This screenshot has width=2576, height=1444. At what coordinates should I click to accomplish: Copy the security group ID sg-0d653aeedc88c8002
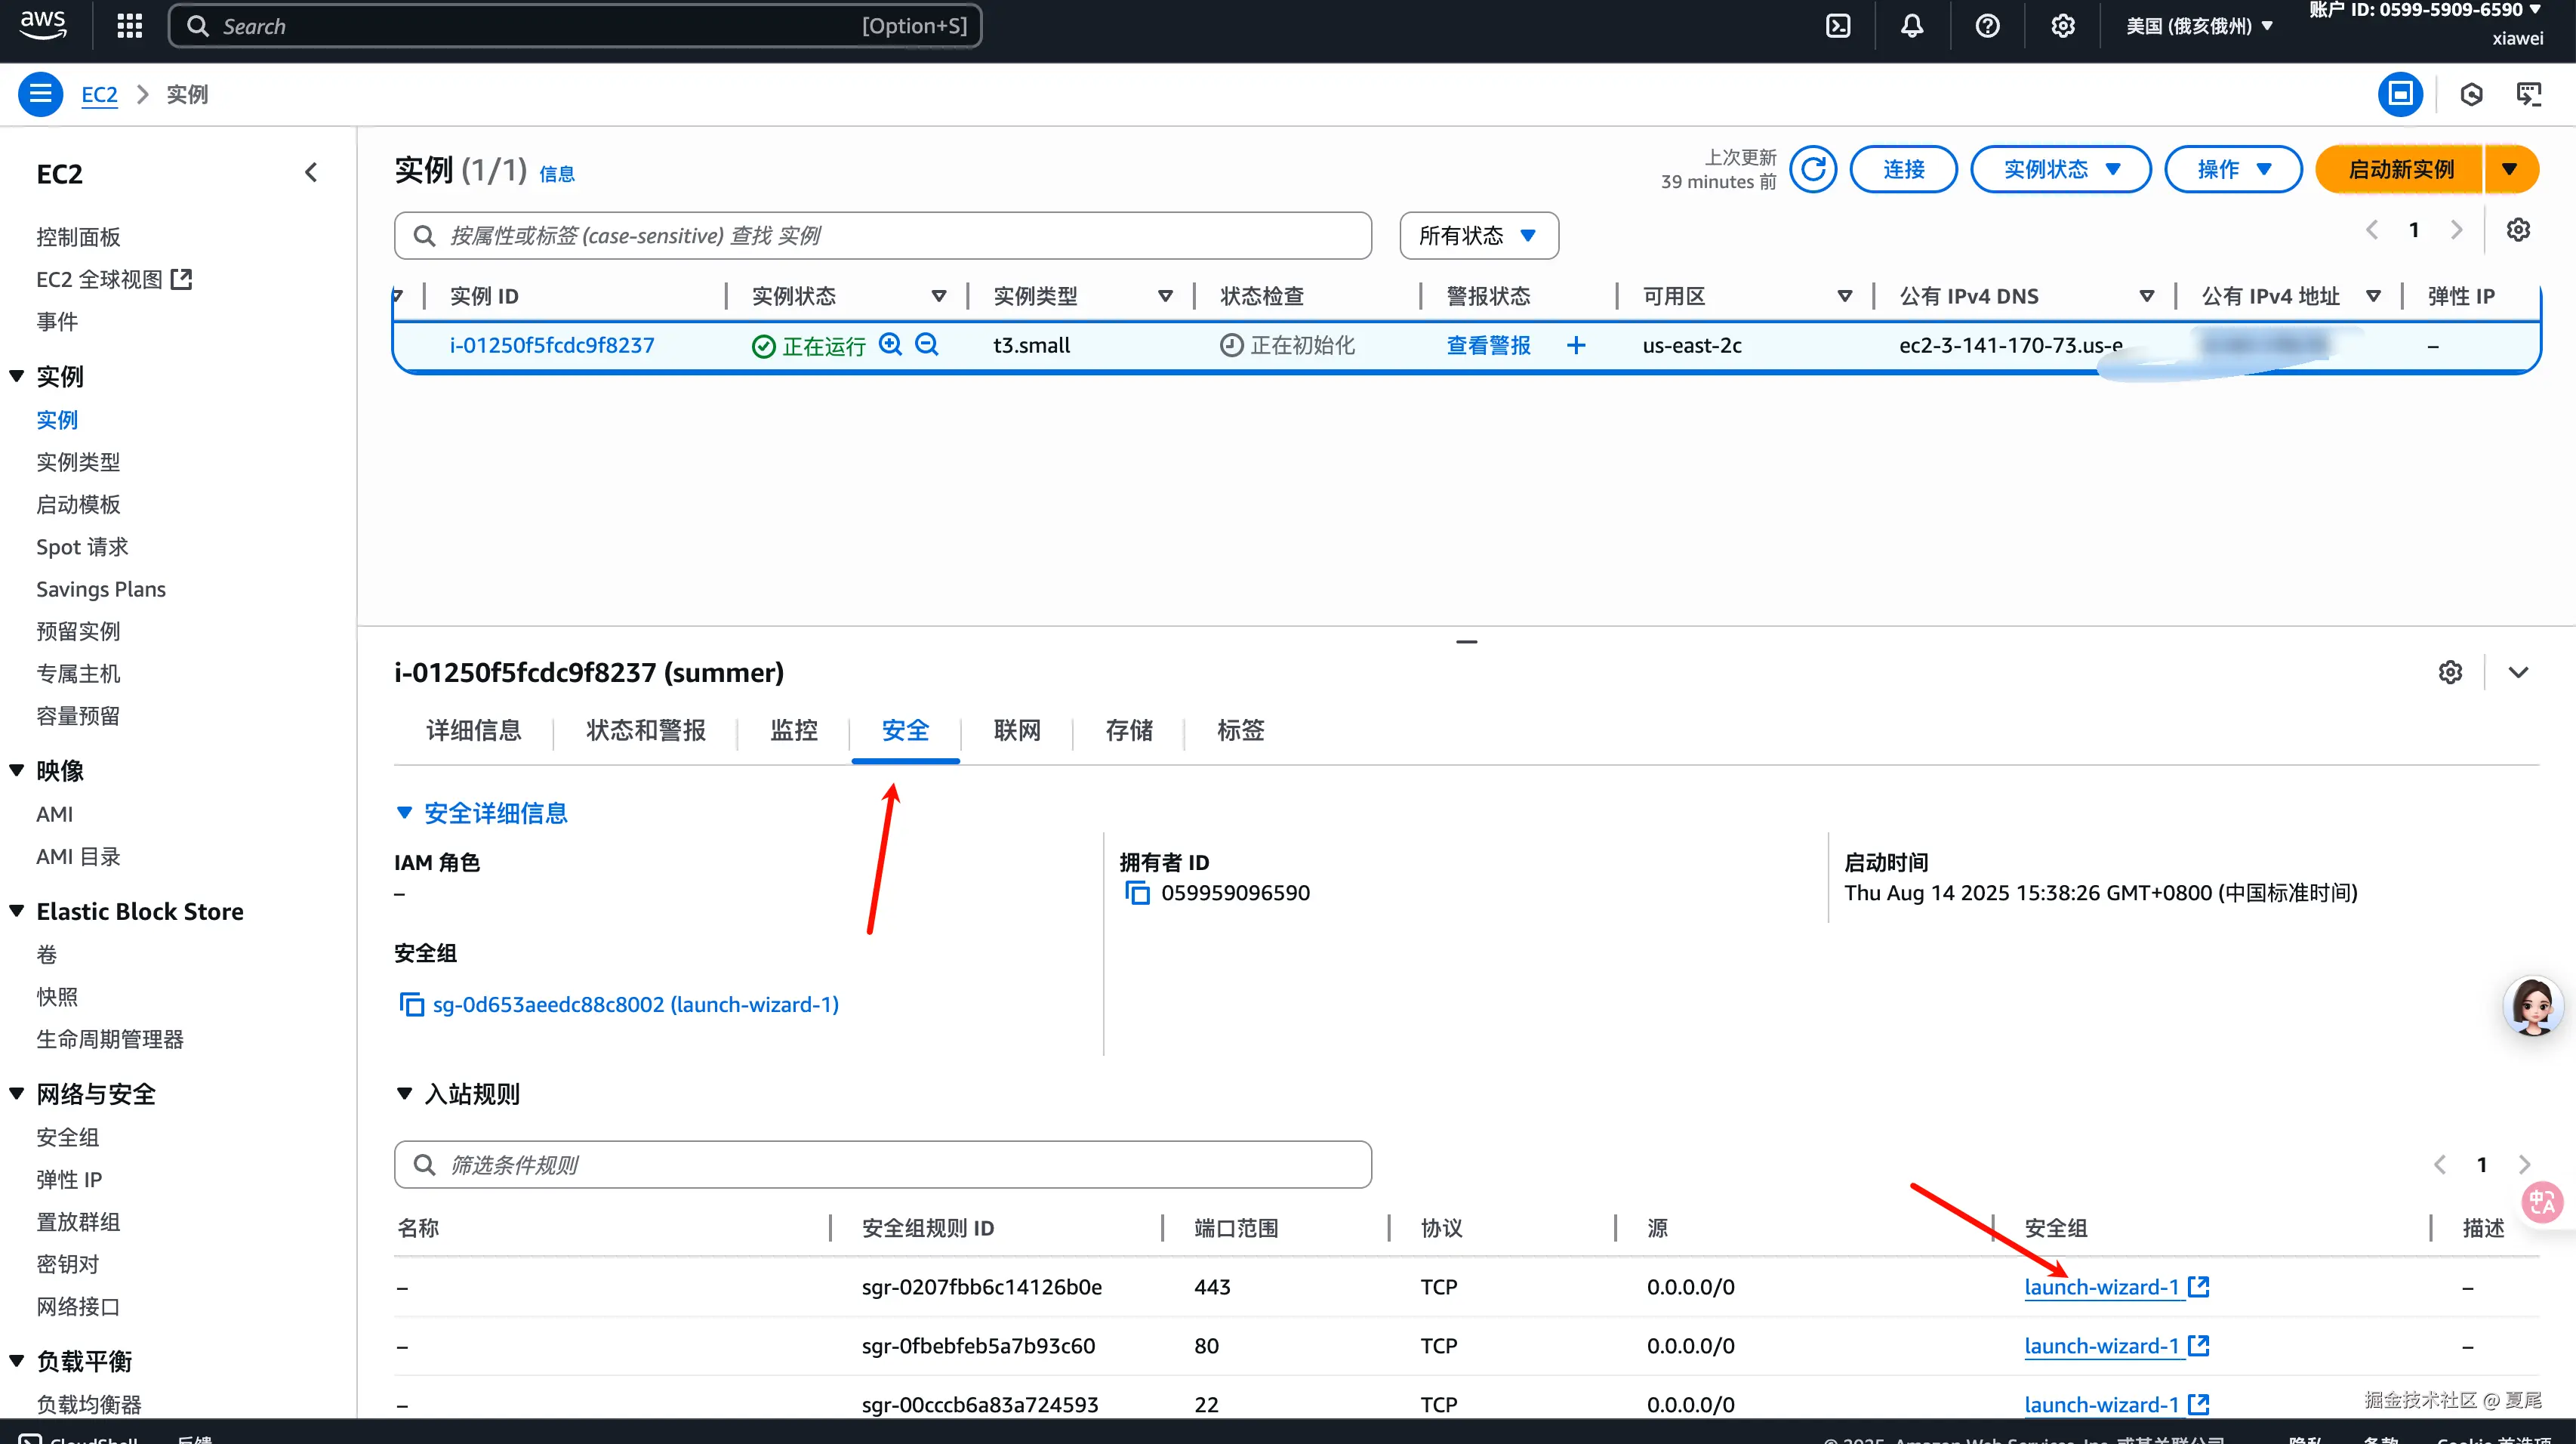point(411,1004)
